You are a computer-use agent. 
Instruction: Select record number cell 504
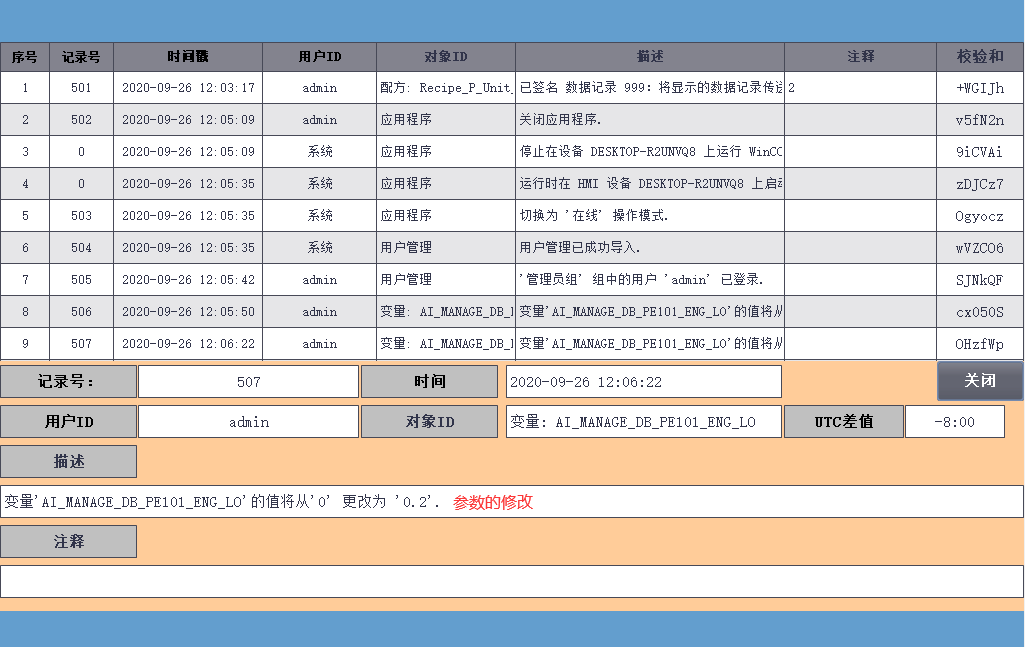tap(81, 248)
